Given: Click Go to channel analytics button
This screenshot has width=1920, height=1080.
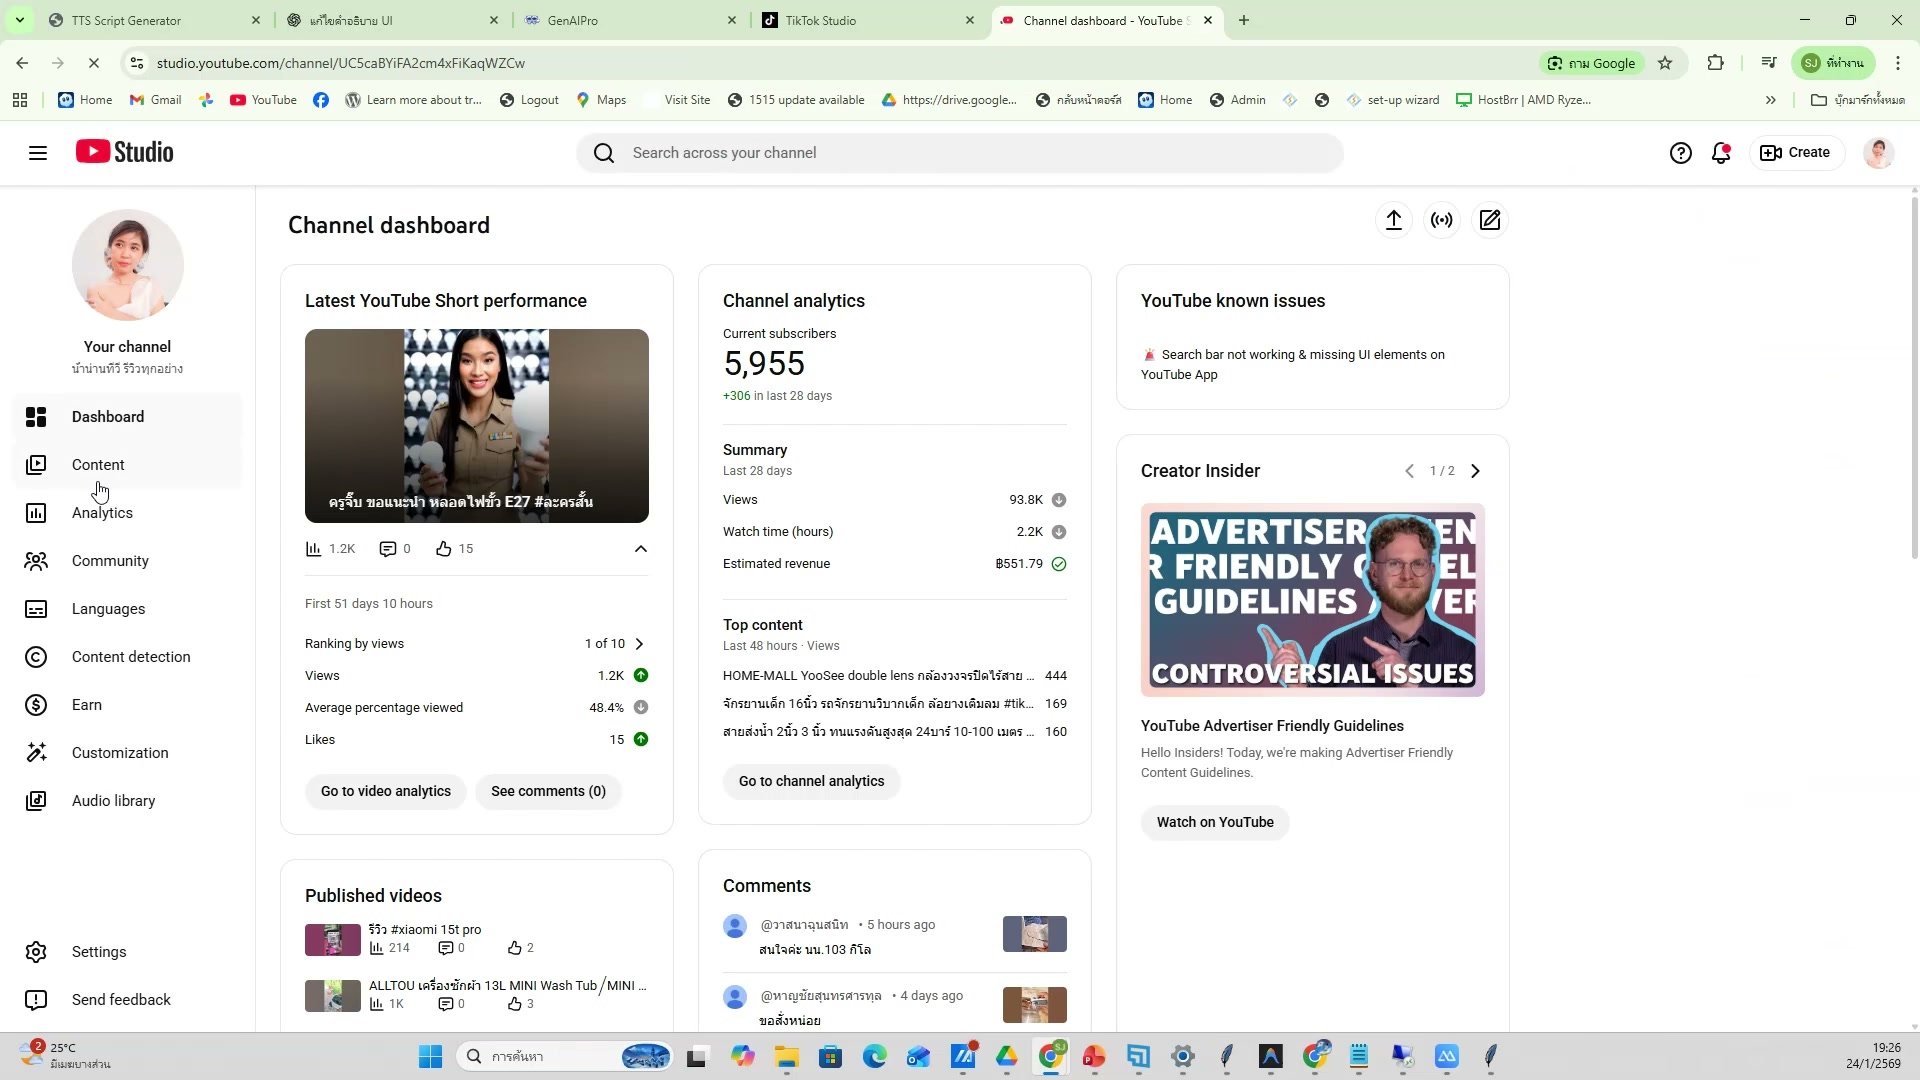Looking at the screenshot, I should [x=811, y=782].
